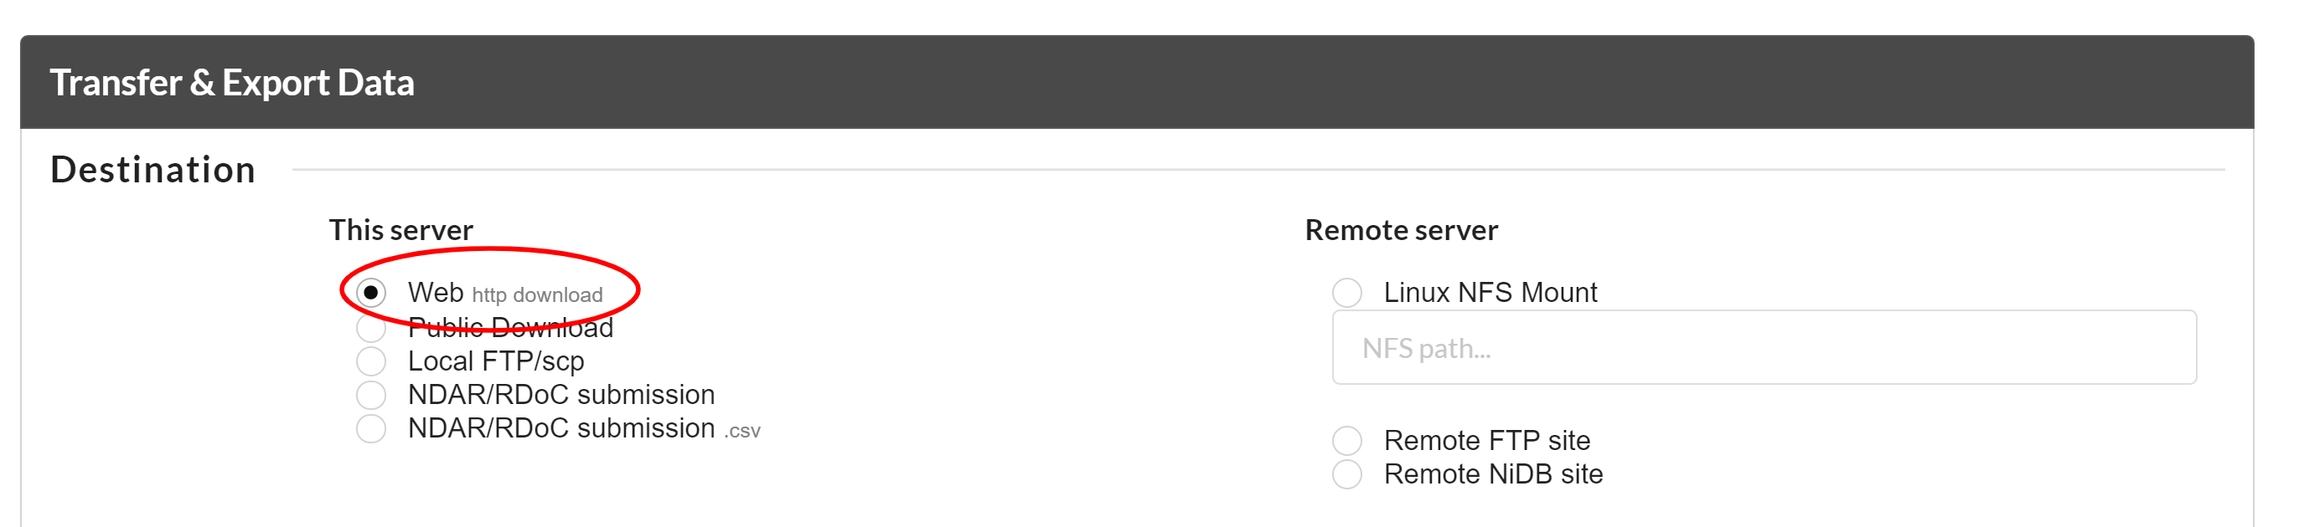Select the Web http download radio button
This screenshot has height=527, width=2304.
pyautogui.click(x=371, y=293)
